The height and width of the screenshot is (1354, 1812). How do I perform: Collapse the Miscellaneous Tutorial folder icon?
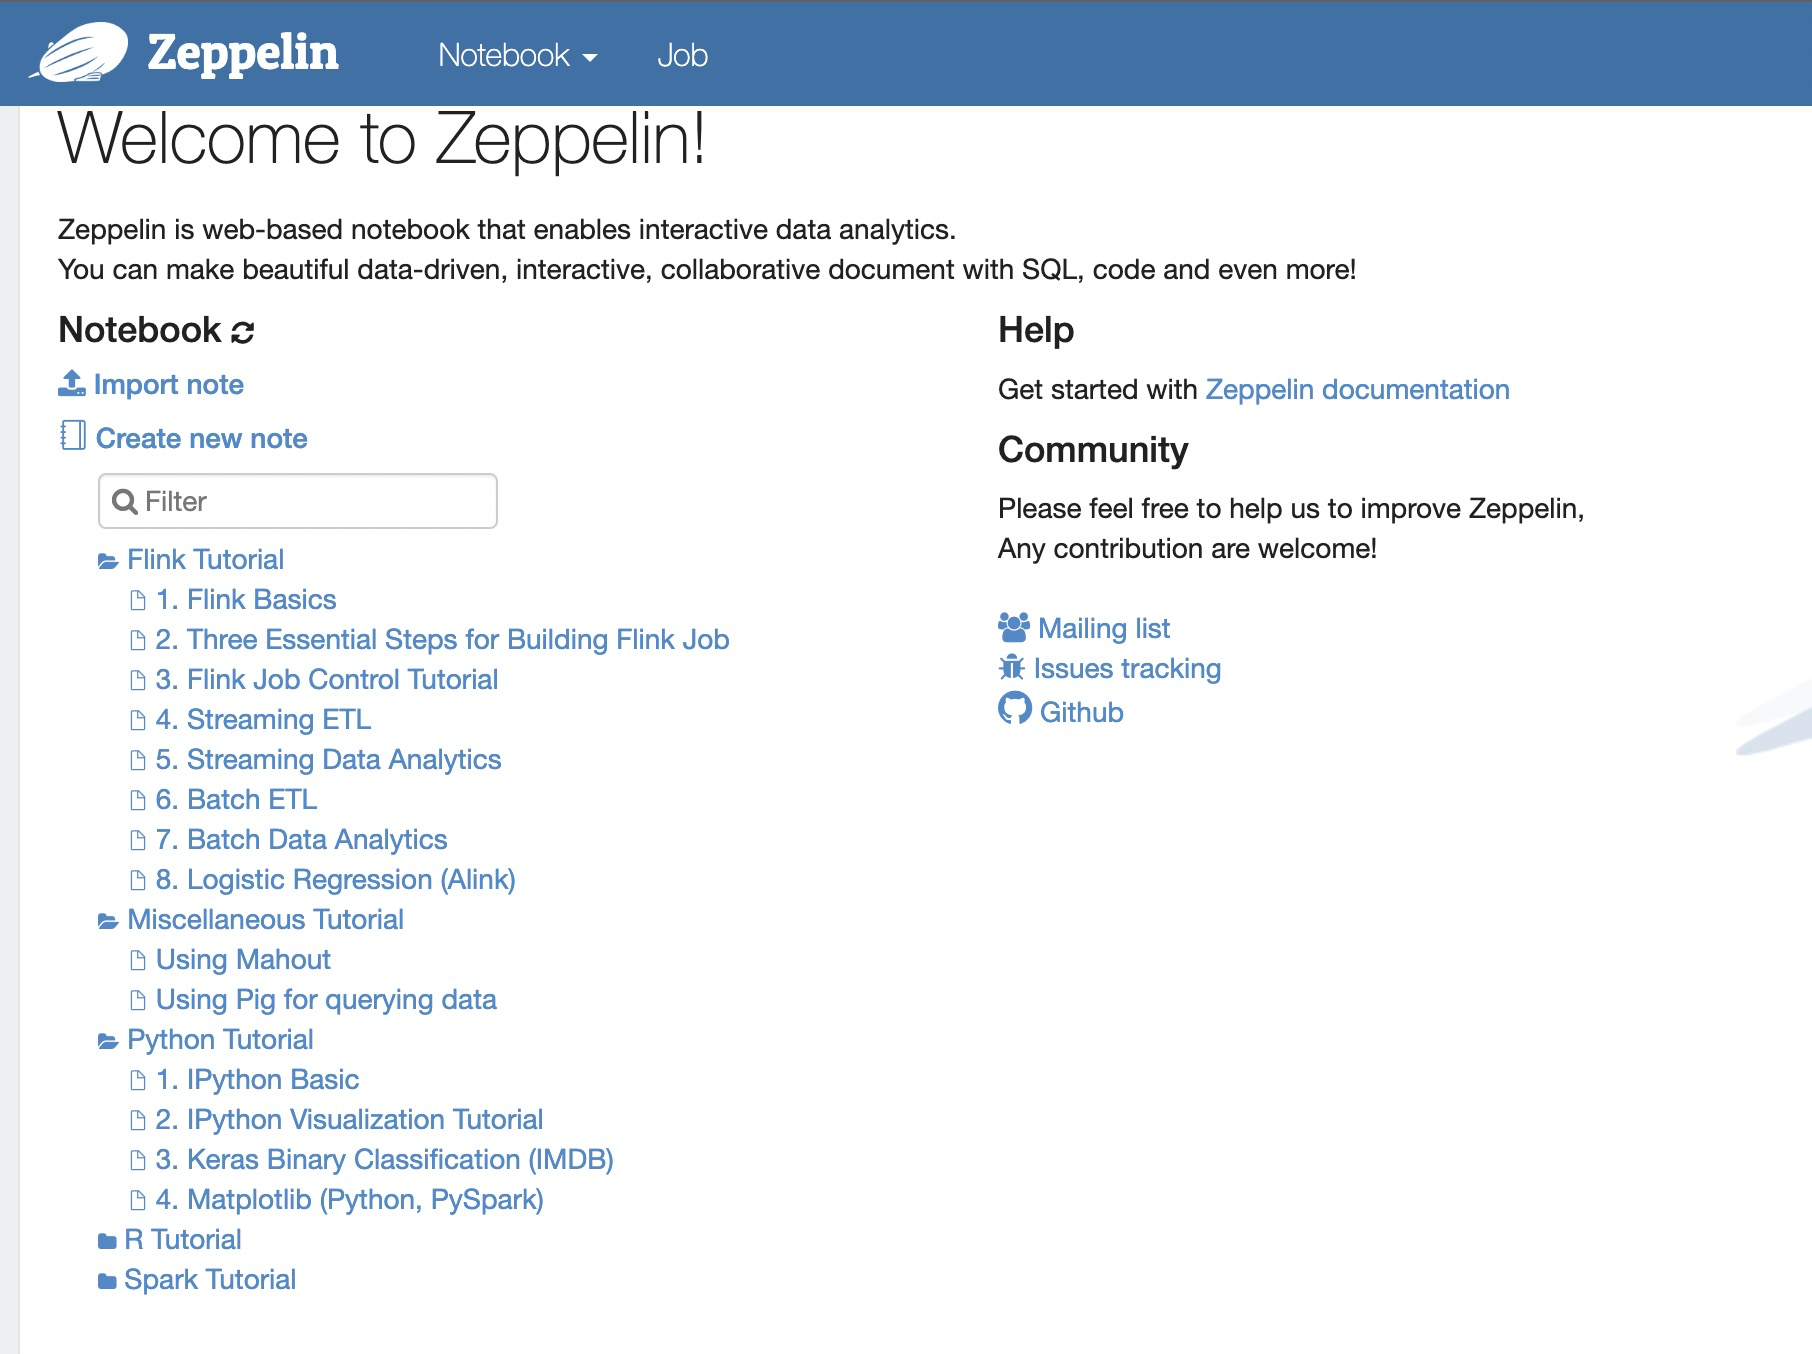(108, 921)
